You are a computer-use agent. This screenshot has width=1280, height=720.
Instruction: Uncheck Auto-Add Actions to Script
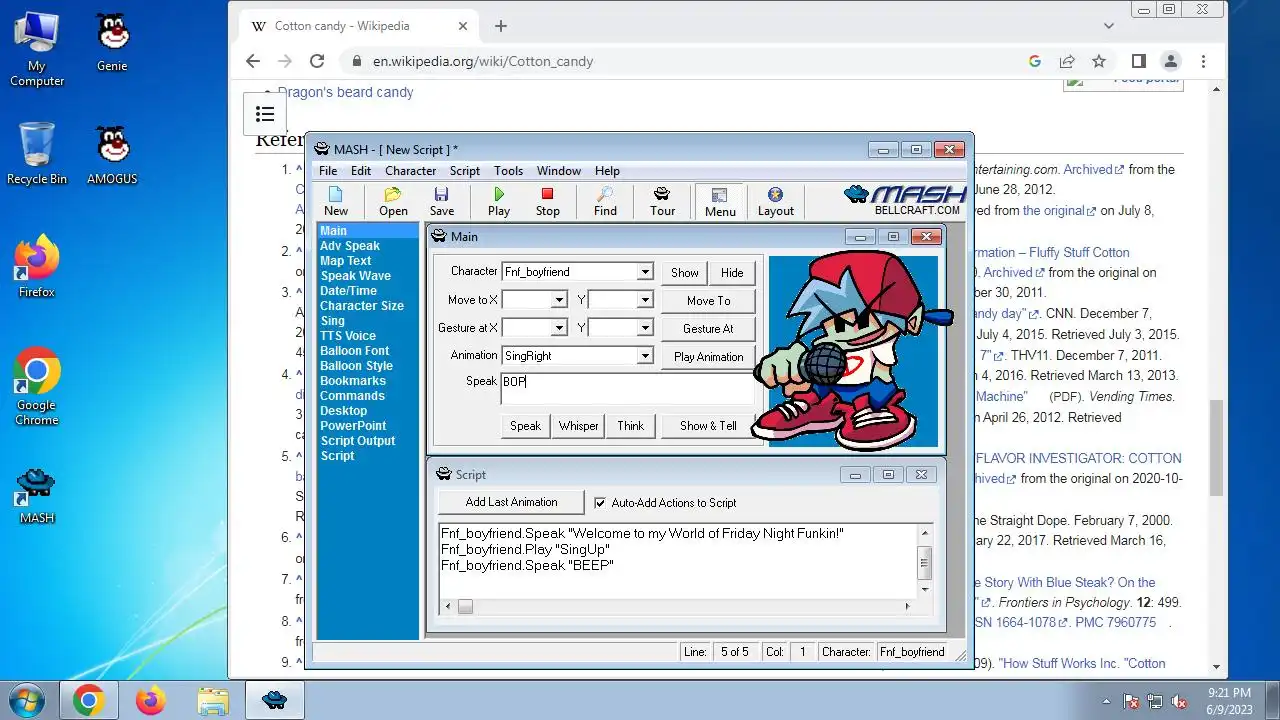[x=600, y=503]
